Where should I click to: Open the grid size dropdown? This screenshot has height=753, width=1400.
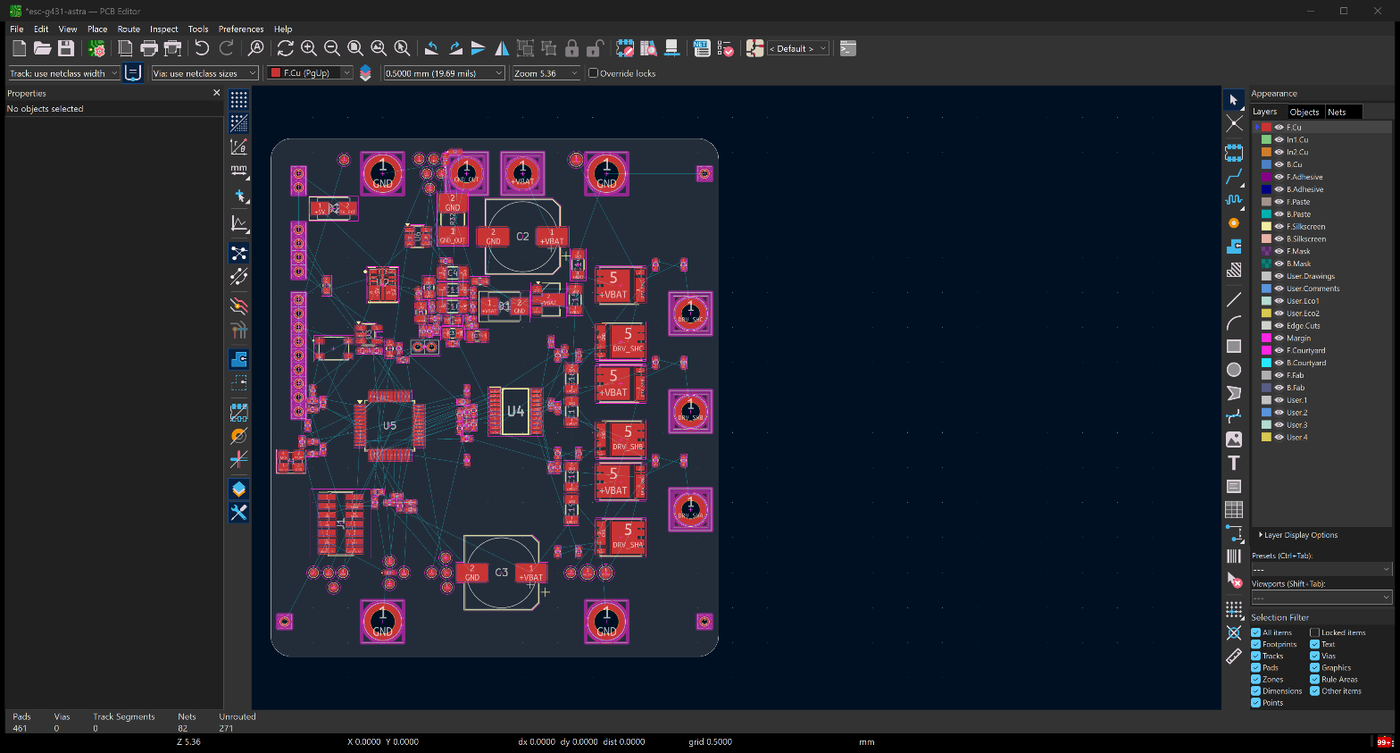(x=444, y=73)
